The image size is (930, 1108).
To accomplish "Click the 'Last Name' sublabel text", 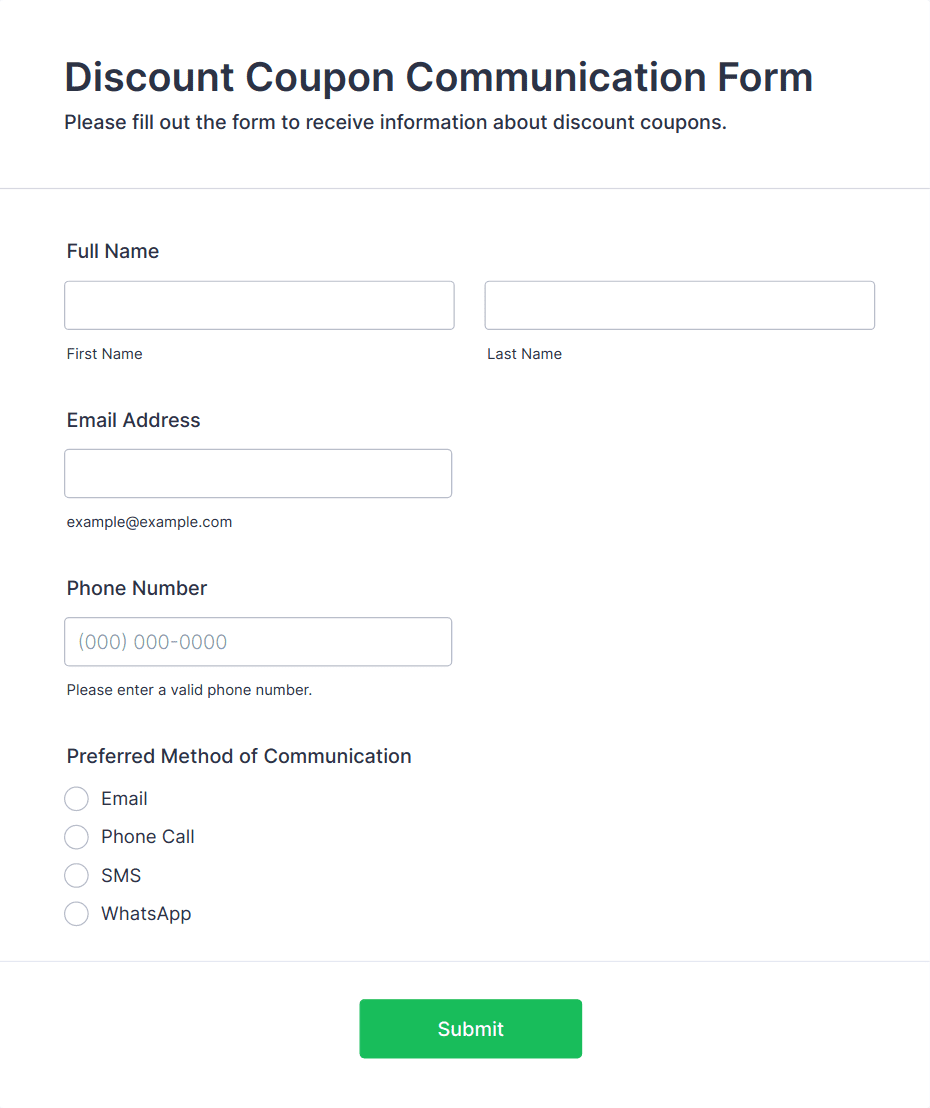I will pyautogui.click(x=524, y=354).
